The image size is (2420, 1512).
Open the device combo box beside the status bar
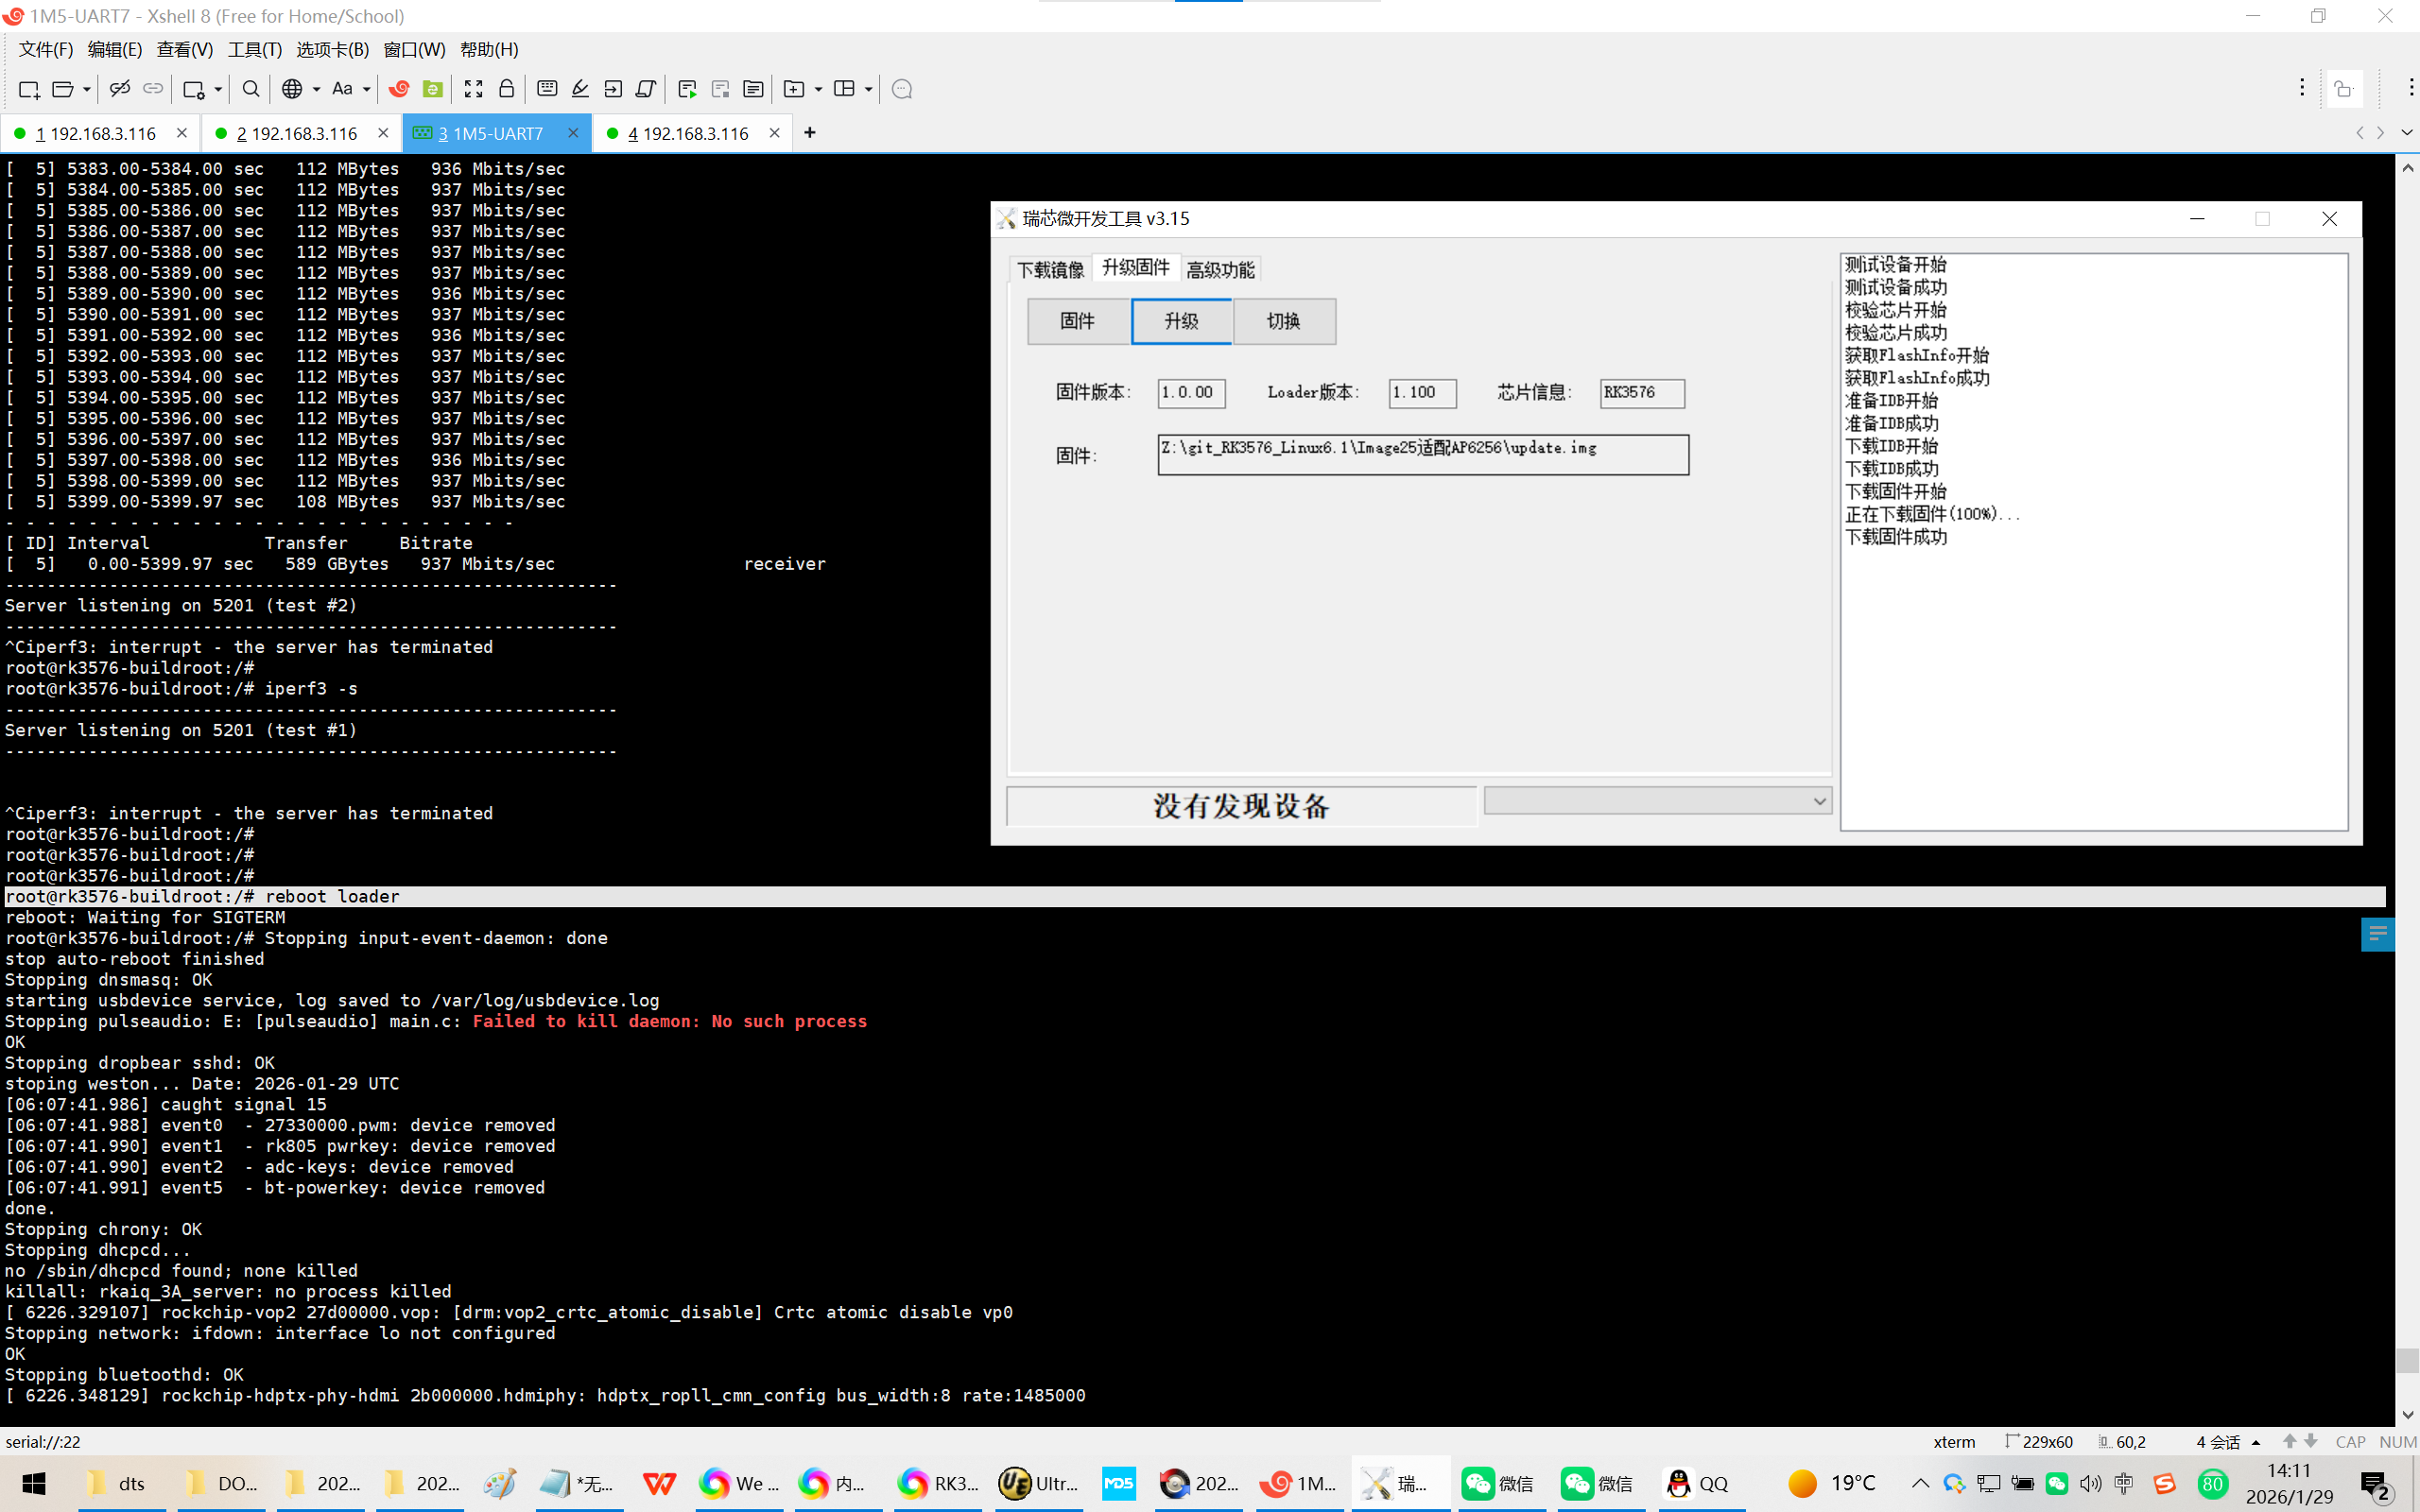pyautogui.click(x=1657, y=801)
